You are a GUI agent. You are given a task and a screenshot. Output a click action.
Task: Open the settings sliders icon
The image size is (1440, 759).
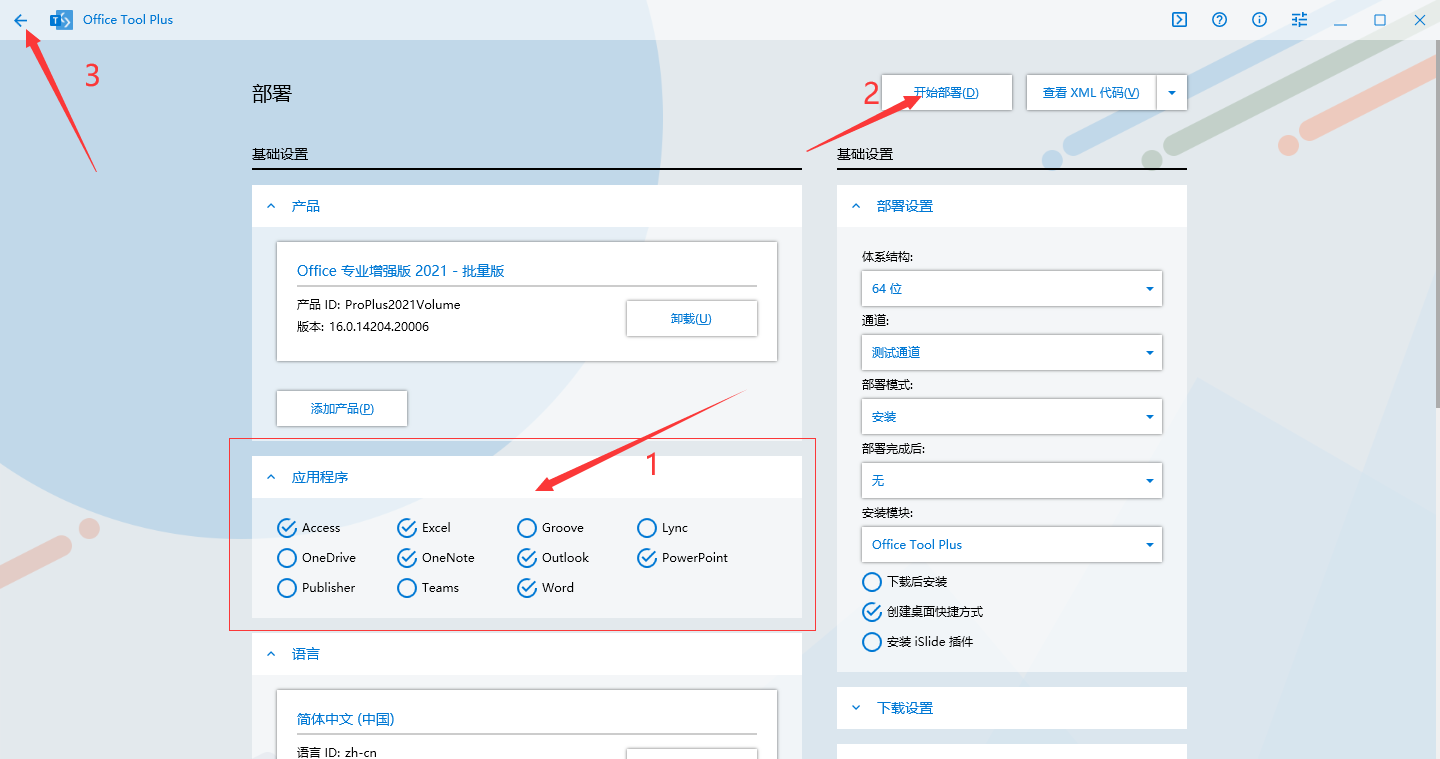pyautogui.click(x=1300, y=20)
